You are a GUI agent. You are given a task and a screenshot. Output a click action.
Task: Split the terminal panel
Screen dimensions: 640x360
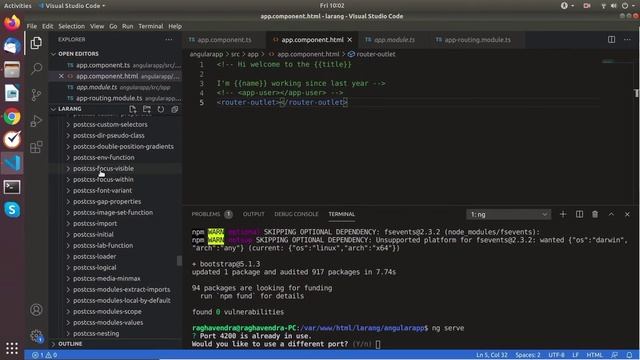point(579,214)
